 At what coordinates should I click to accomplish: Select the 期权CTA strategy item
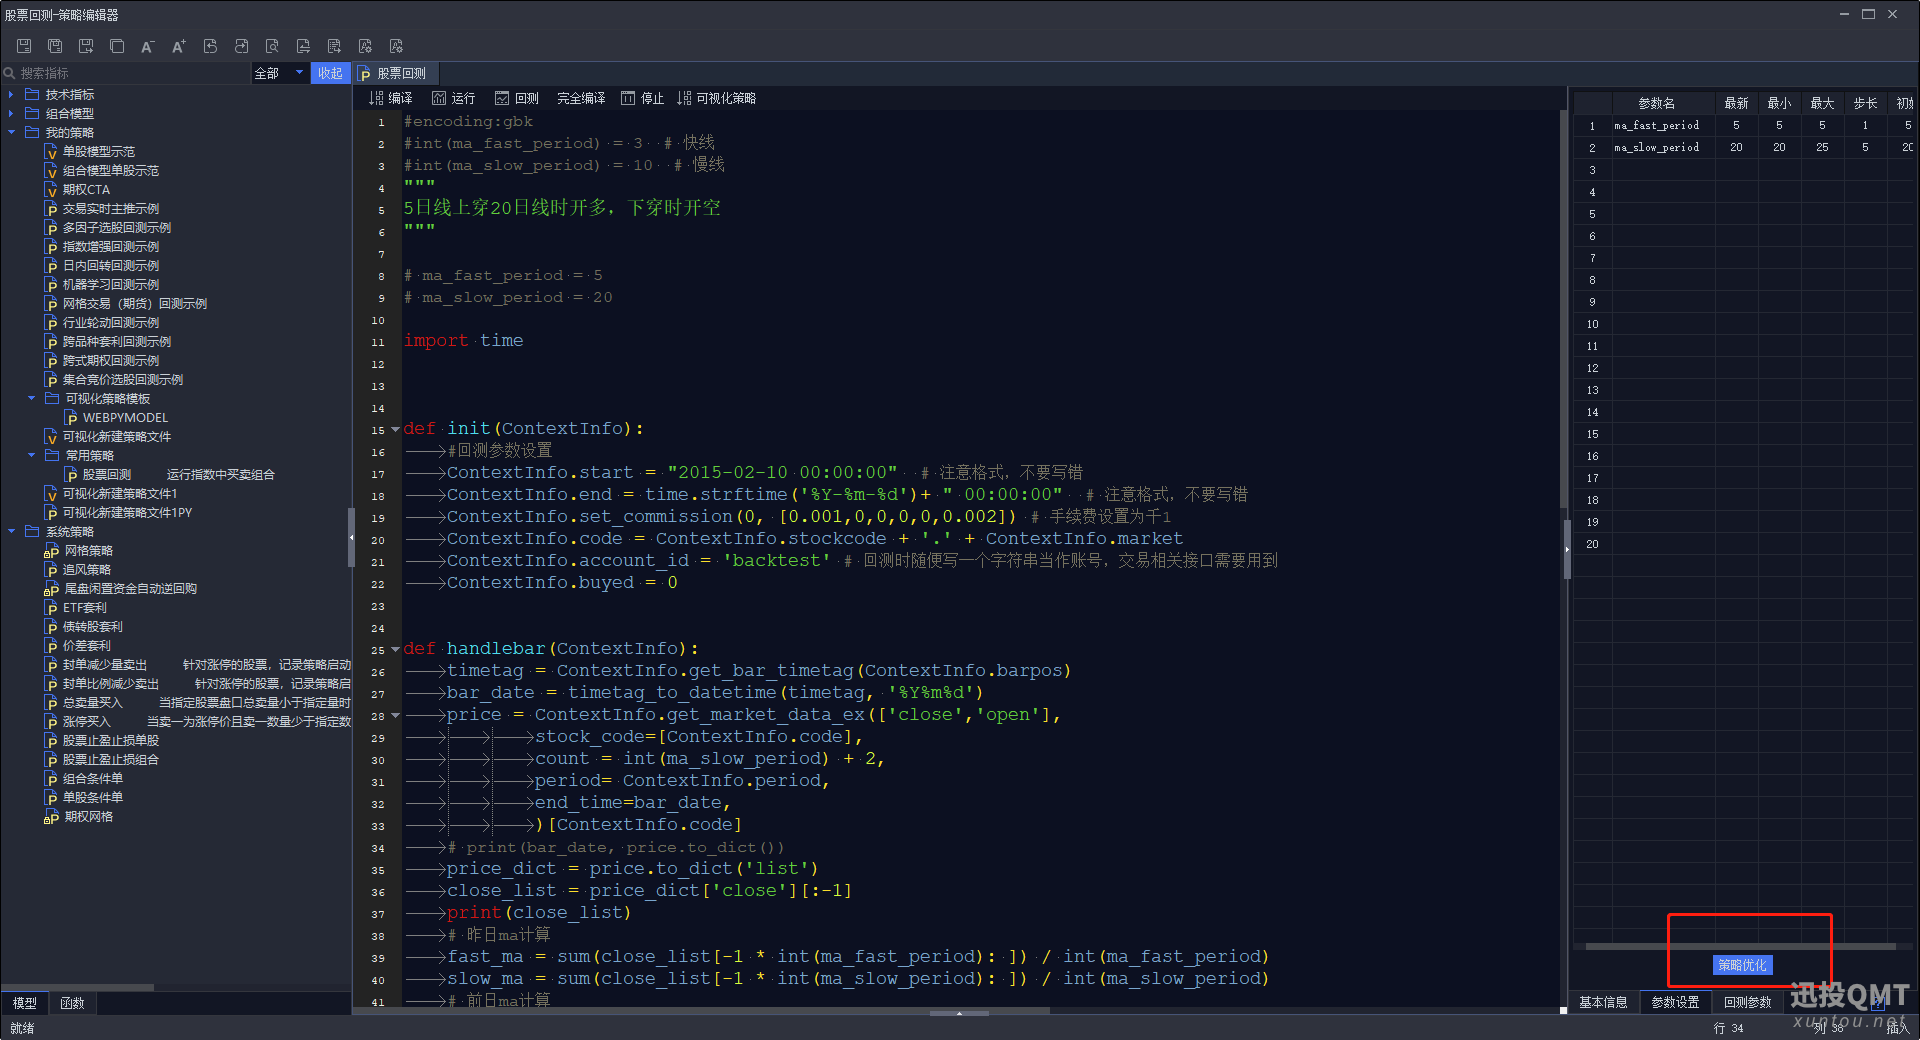[78, 189]
